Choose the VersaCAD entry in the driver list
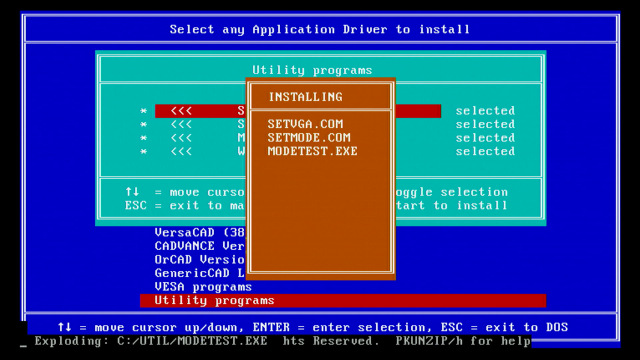640x360 pixels. click(200, 233)
